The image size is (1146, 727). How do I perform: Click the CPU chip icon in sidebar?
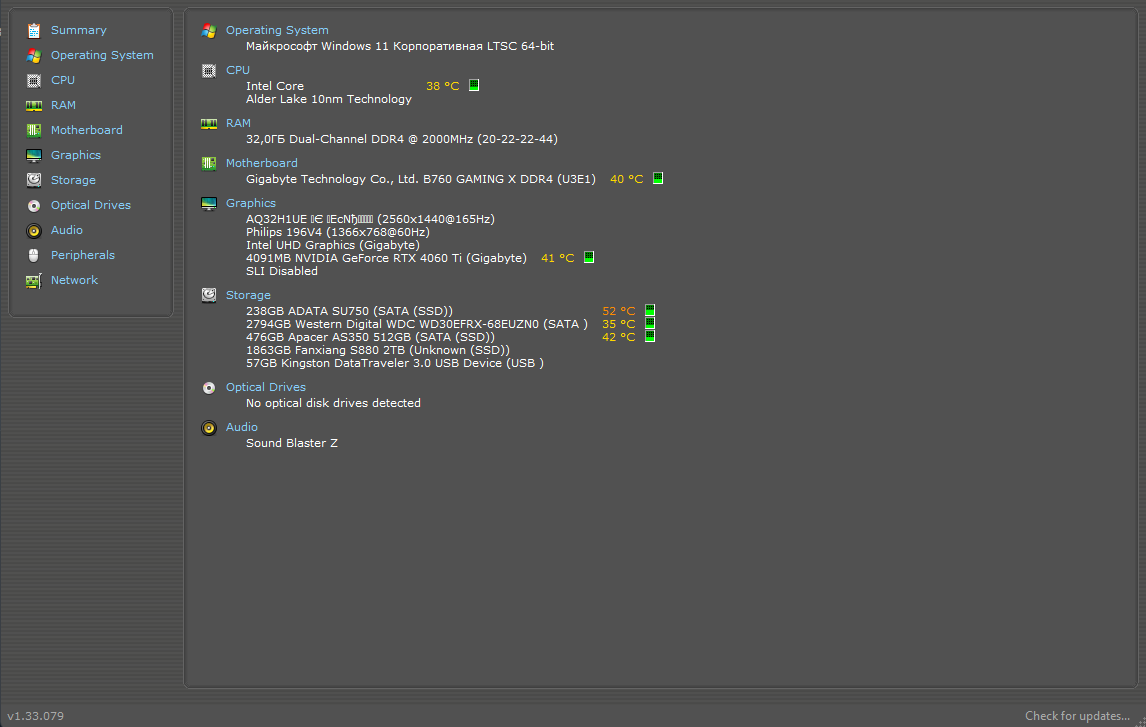tap(34, 80)
